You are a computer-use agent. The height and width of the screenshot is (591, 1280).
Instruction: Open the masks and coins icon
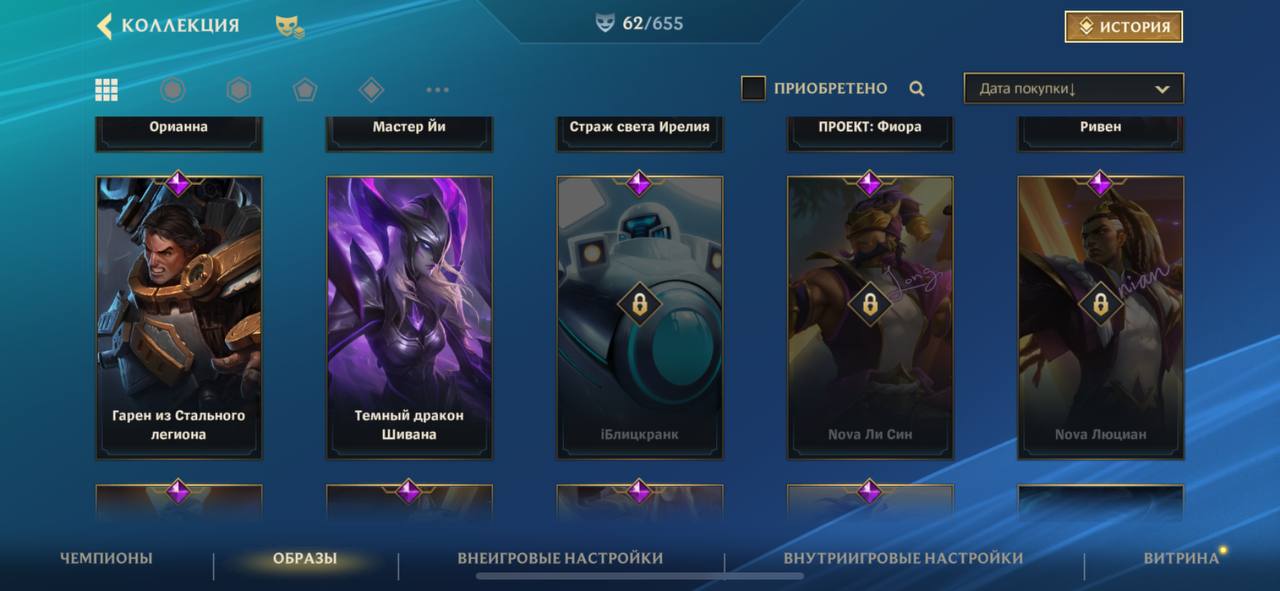290,27
